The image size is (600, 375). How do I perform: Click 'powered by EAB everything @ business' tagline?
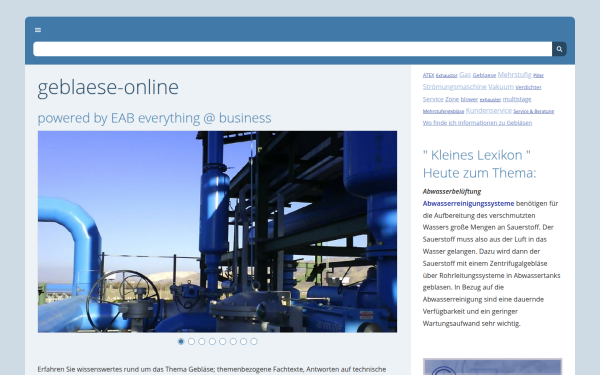pos(154,118)
